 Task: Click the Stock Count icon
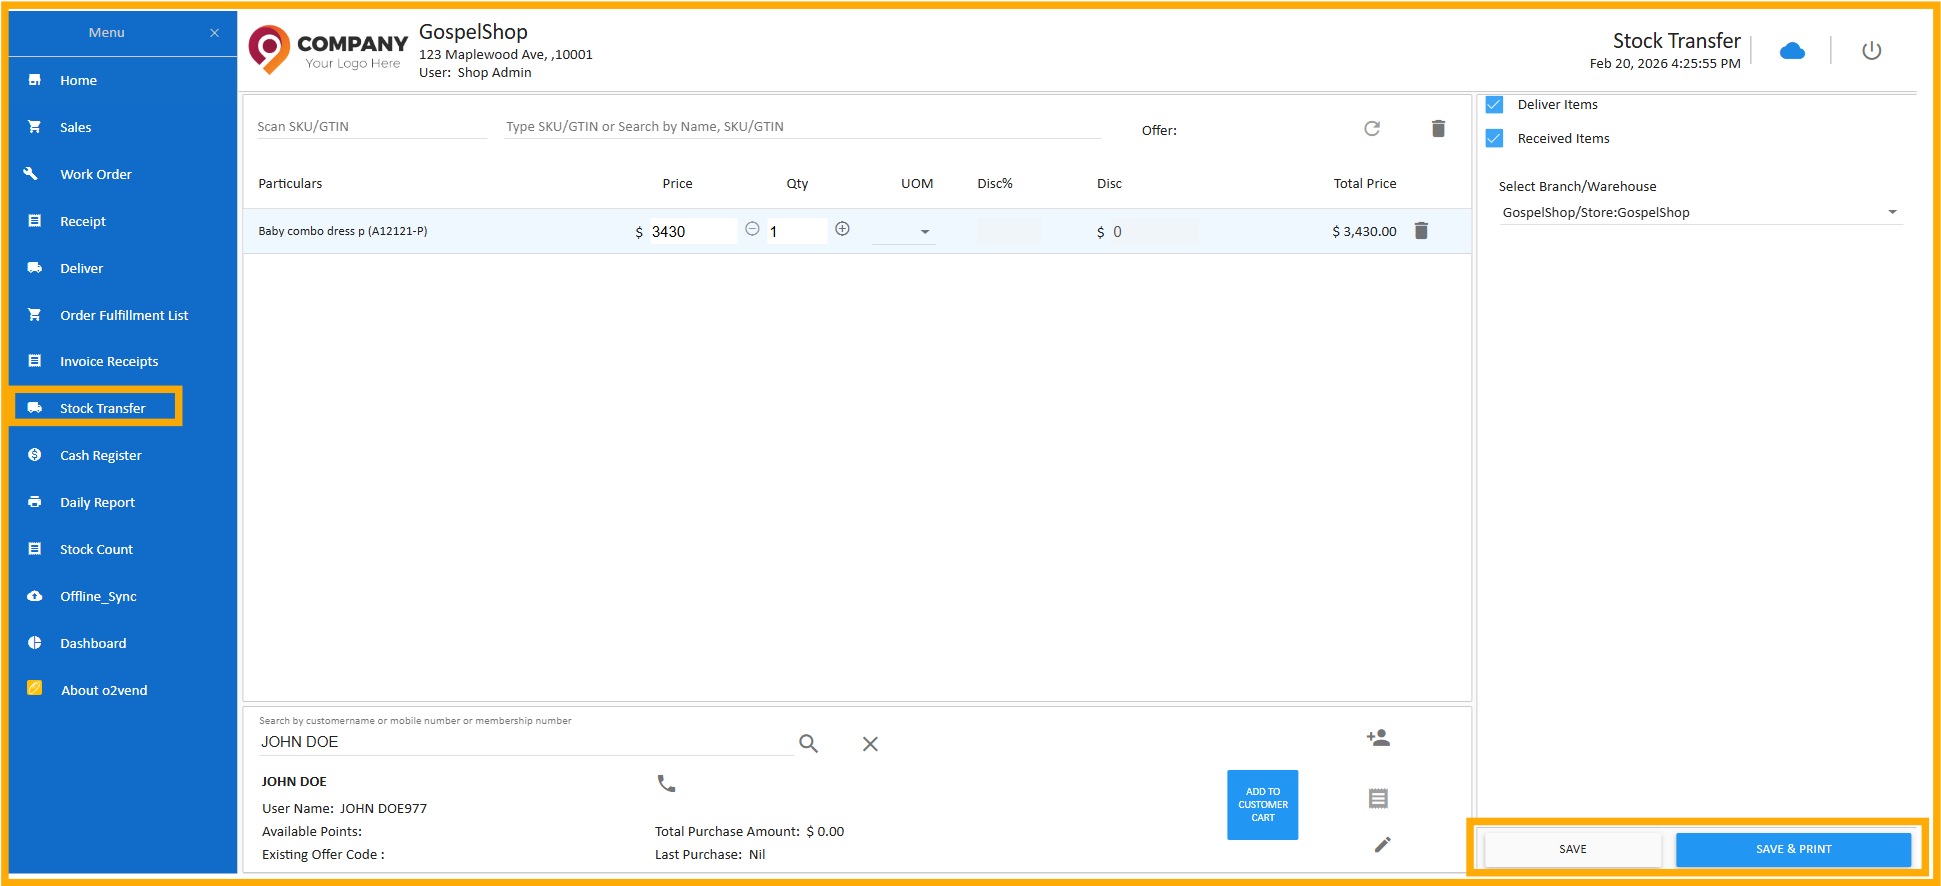[35, 549]
